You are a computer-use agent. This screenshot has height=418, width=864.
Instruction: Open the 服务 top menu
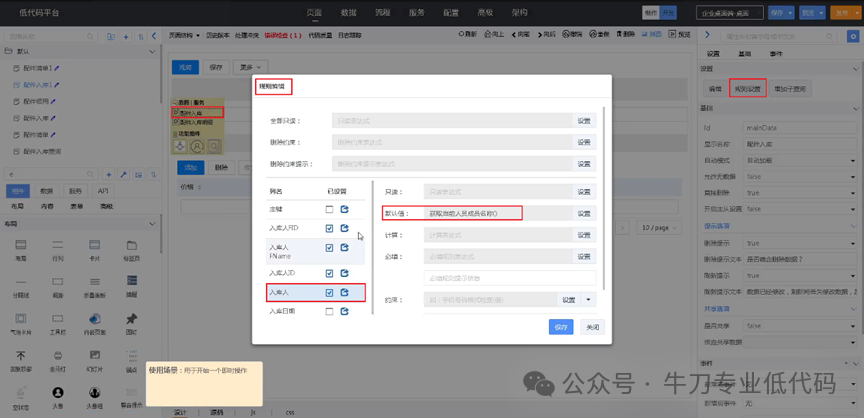coord(417,13)
